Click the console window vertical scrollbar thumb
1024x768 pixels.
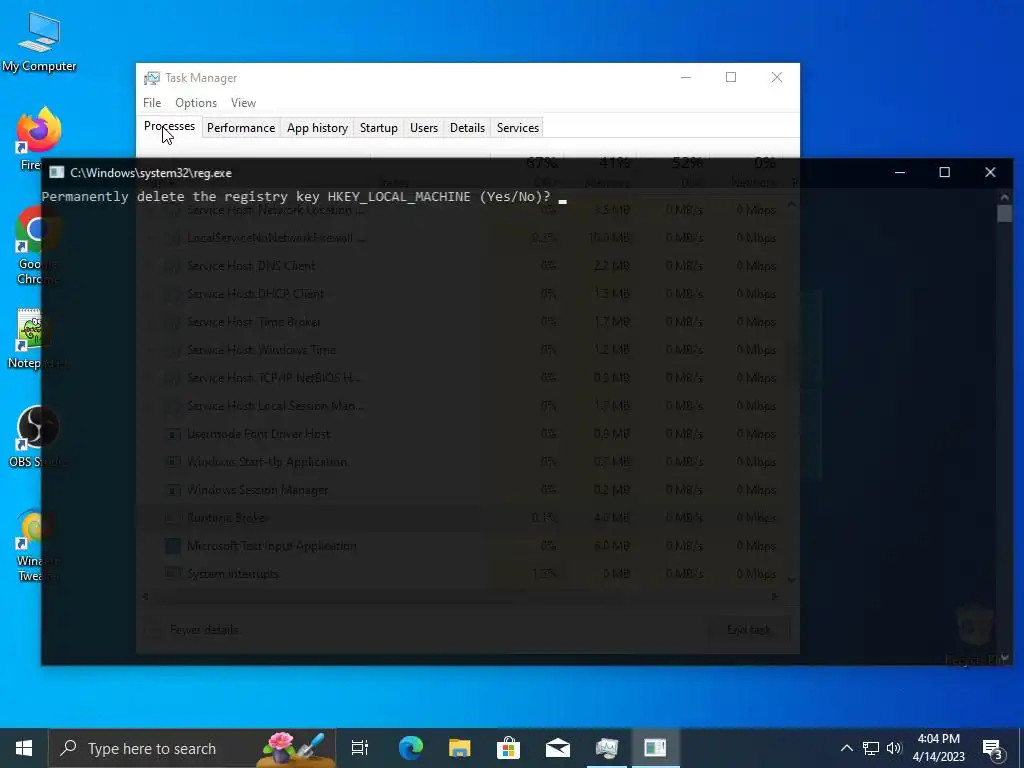1004,214
